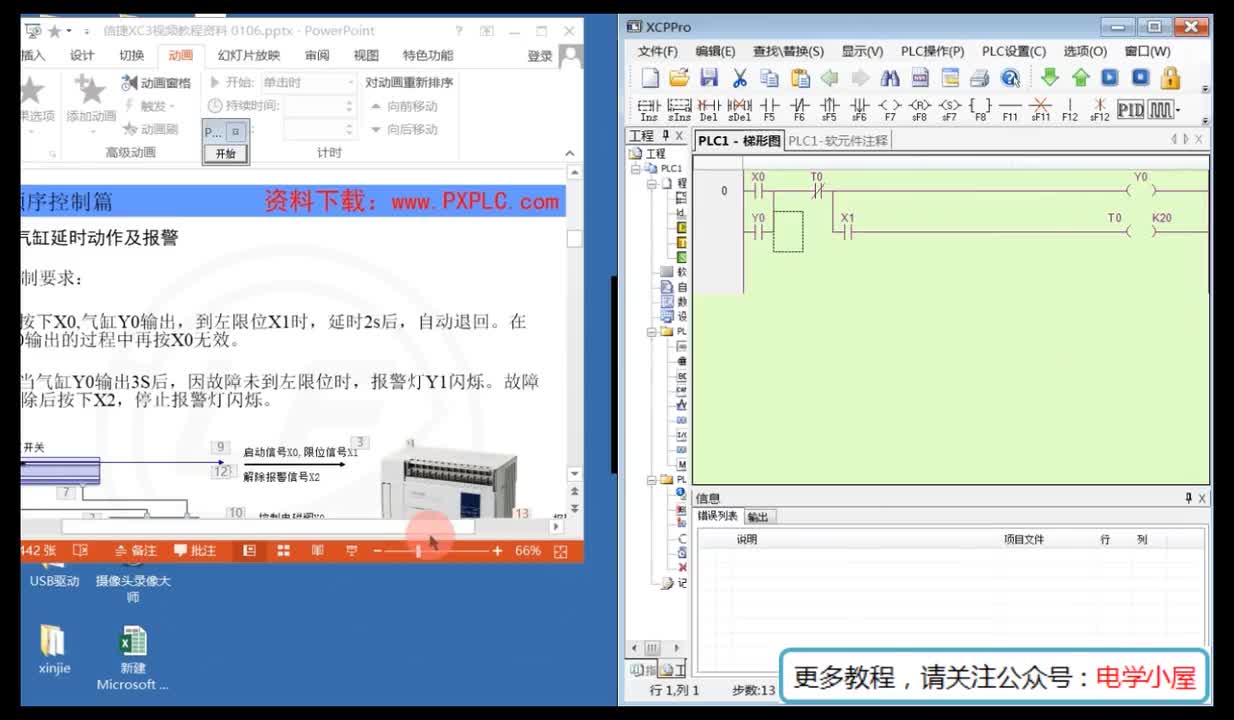Viewport: 1234px width, 720px height.
Task: Open PowerPoint 特色功能 ribbon tab
Action: (428, 56)
